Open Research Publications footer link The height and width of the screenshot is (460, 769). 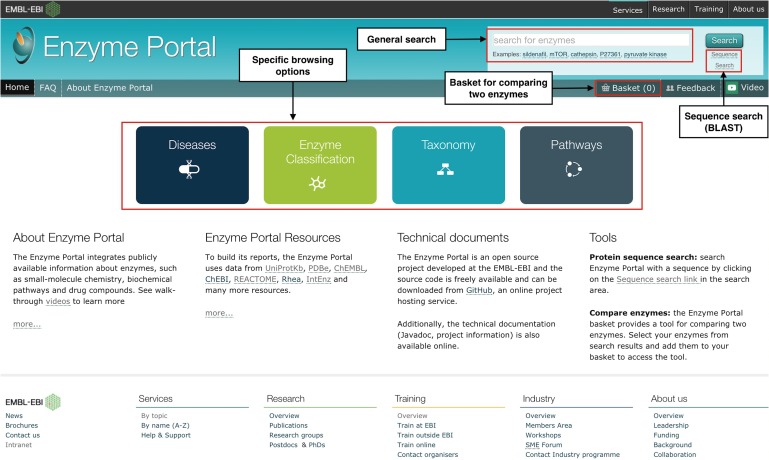(x=288, y=425)
